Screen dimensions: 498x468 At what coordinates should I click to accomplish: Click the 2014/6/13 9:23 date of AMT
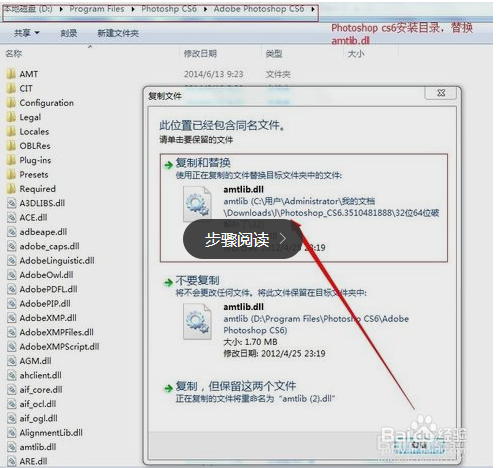click(214, 74)
